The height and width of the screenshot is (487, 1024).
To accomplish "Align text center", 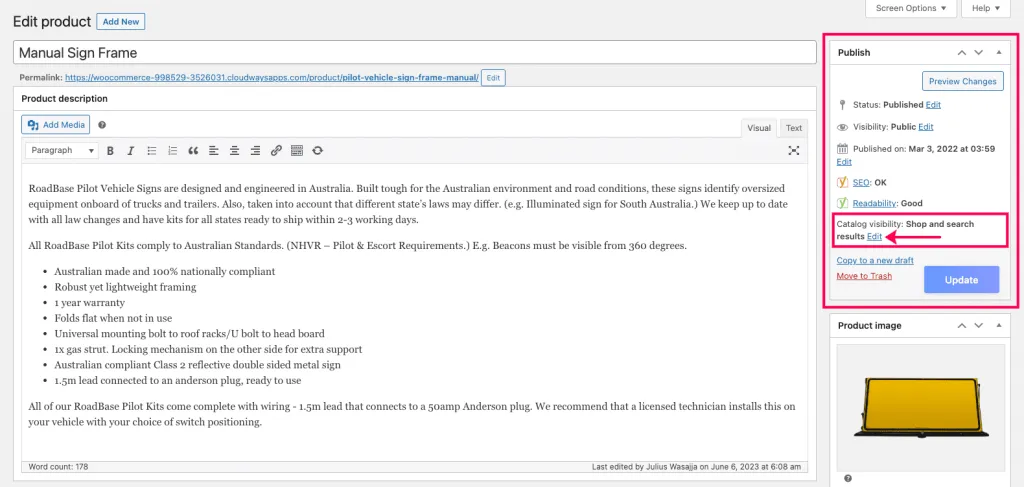I will point(234,151).
